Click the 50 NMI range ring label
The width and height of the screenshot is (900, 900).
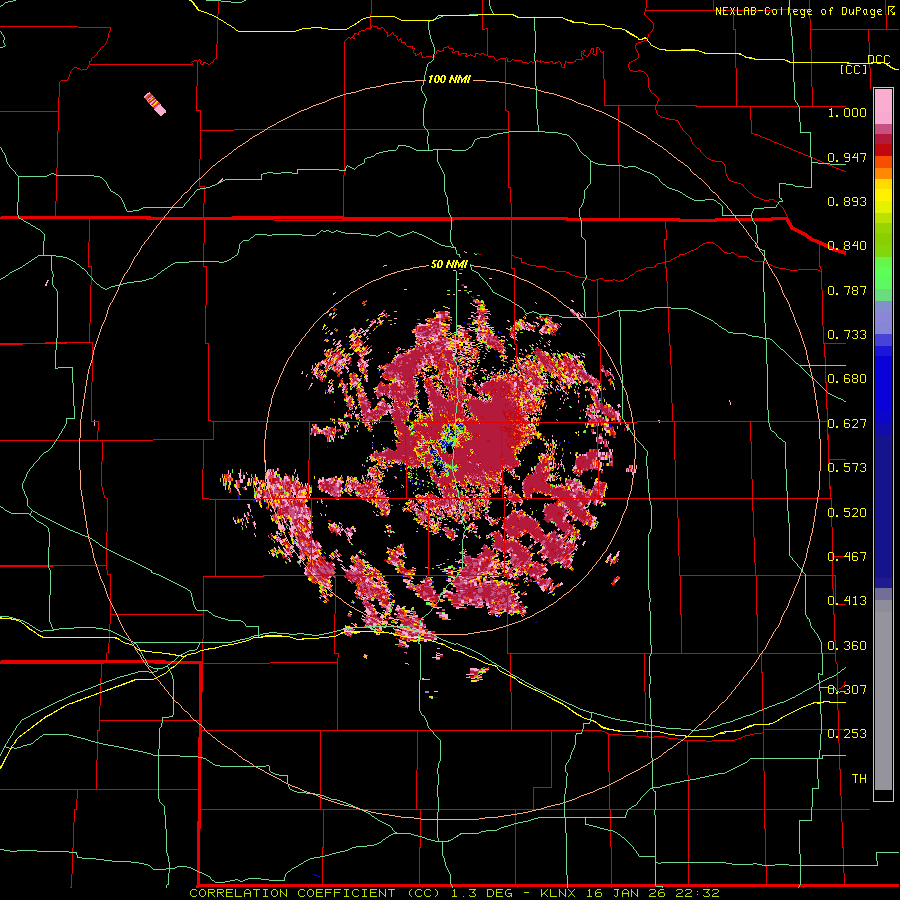click(449, 265)
